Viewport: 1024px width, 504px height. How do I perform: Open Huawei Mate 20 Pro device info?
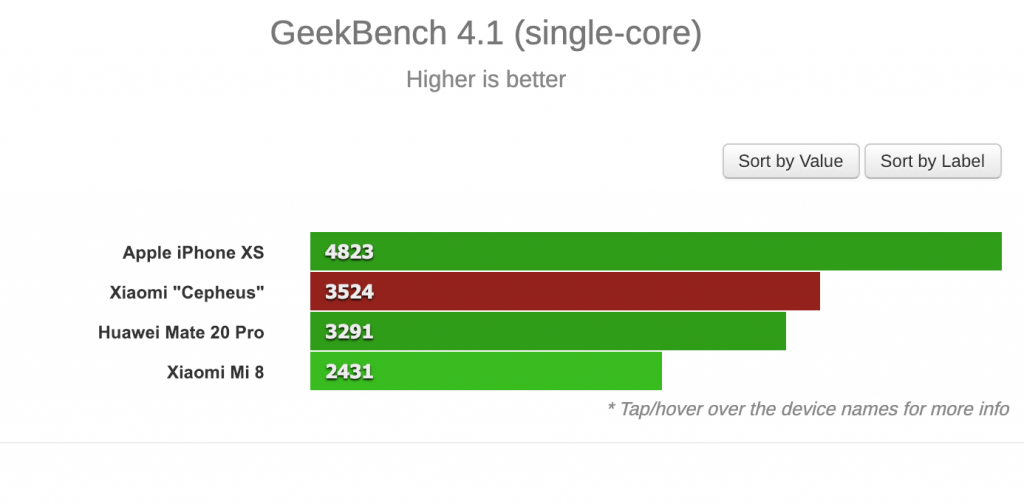(x=181, y=332)
